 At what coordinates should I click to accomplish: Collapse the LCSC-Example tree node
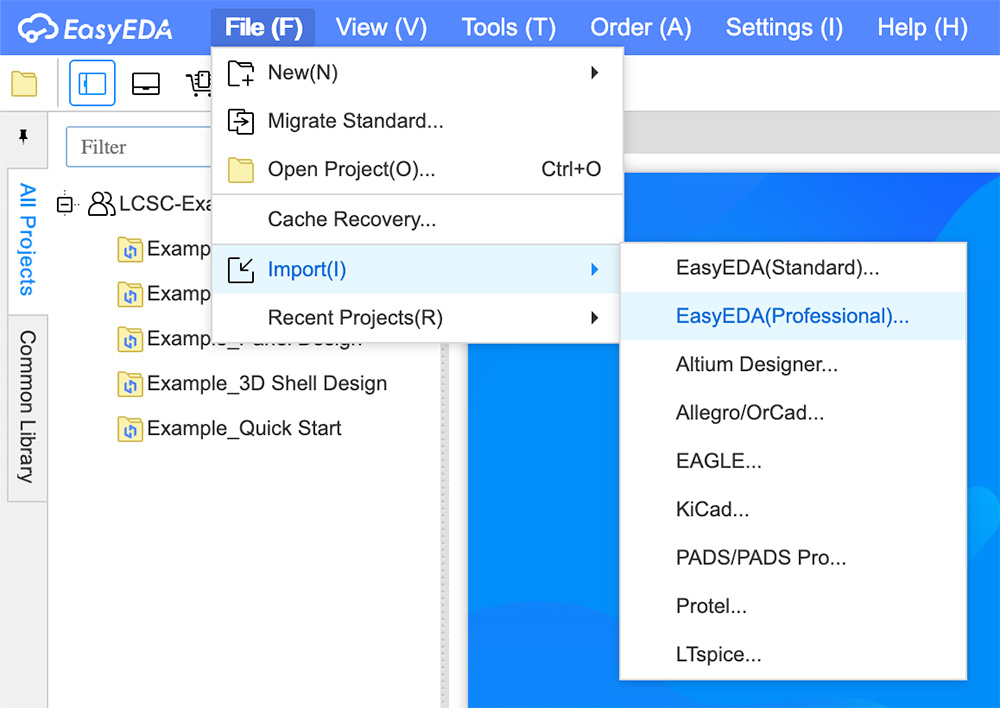pyautogui.click(x=65, y=204)
